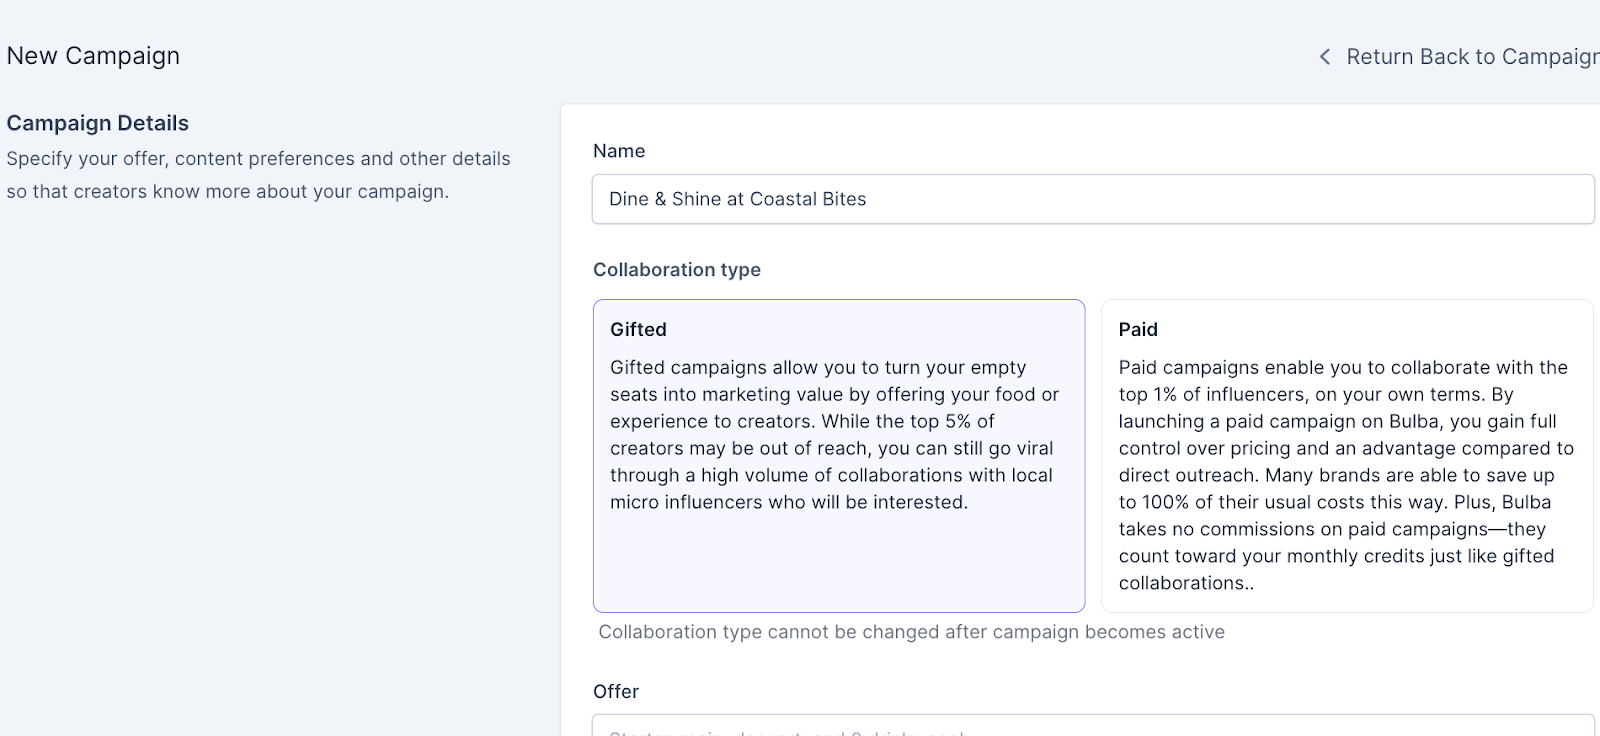1600x736 pixels.
Task: Click the Gifted campaigns description paragraph
Action: [834, 435]
